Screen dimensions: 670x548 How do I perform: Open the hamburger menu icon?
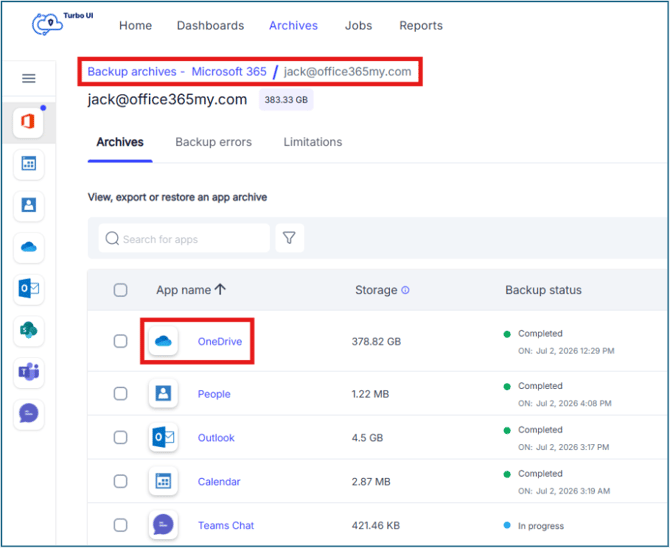(x=29, y=78)
